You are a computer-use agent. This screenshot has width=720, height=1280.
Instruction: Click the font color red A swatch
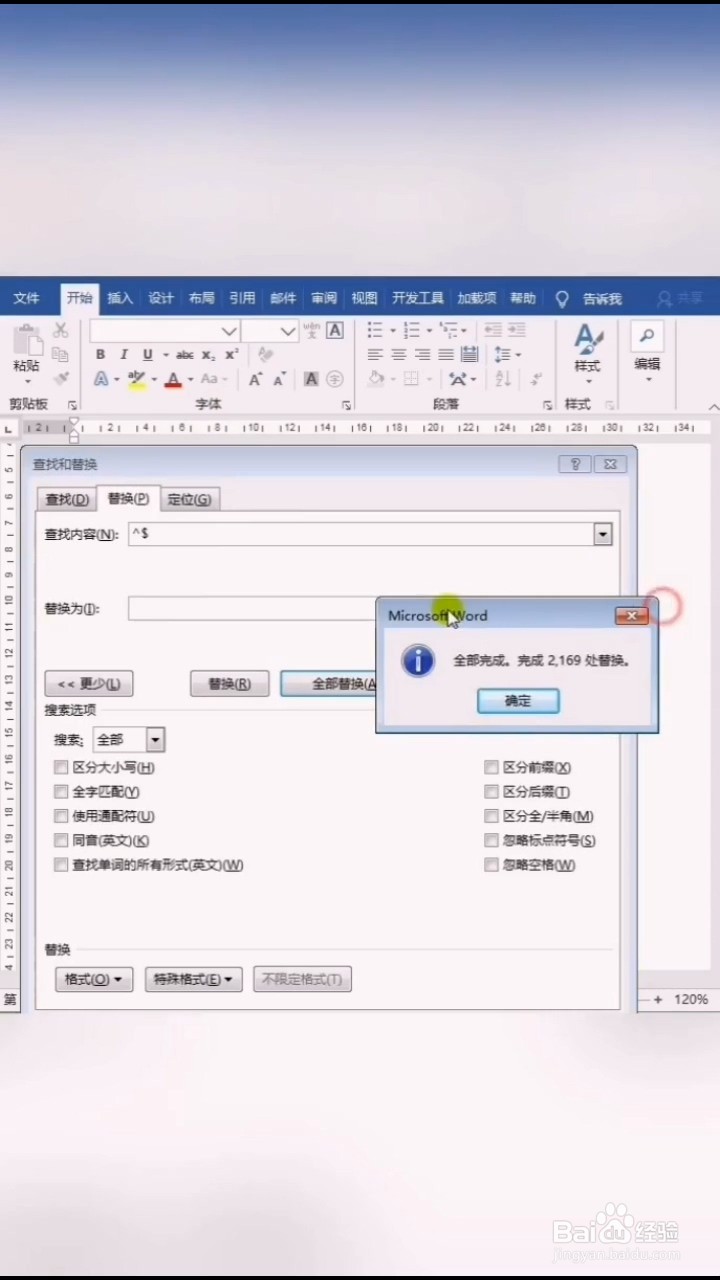click(173, 380)
